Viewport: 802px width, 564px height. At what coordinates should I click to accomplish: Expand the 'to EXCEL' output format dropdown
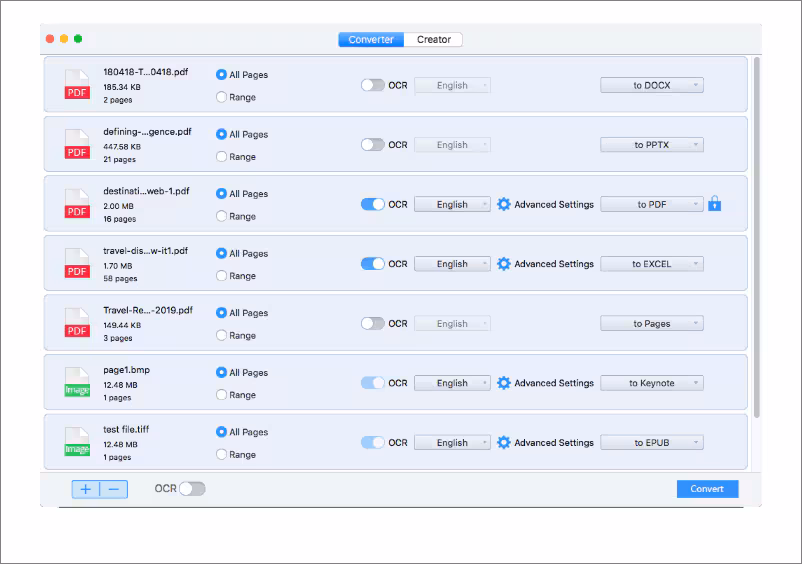point(652,264)
